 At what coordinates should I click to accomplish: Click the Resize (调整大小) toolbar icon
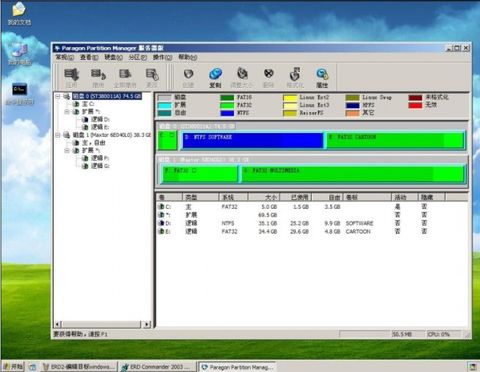point(242,77)
